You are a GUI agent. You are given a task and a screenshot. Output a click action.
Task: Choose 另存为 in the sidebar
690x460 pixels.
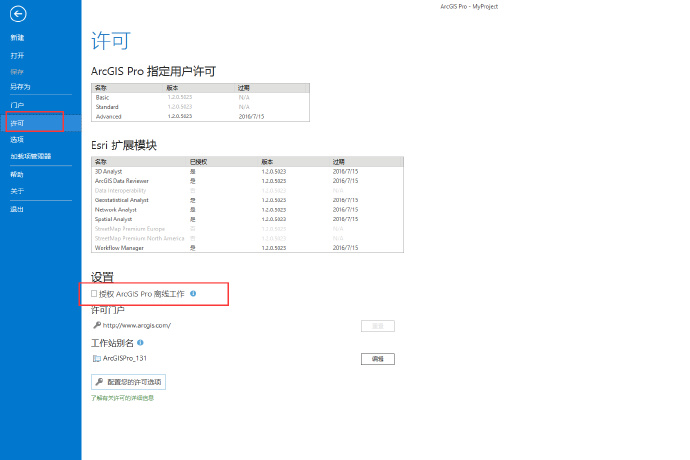tap(20, 87)
